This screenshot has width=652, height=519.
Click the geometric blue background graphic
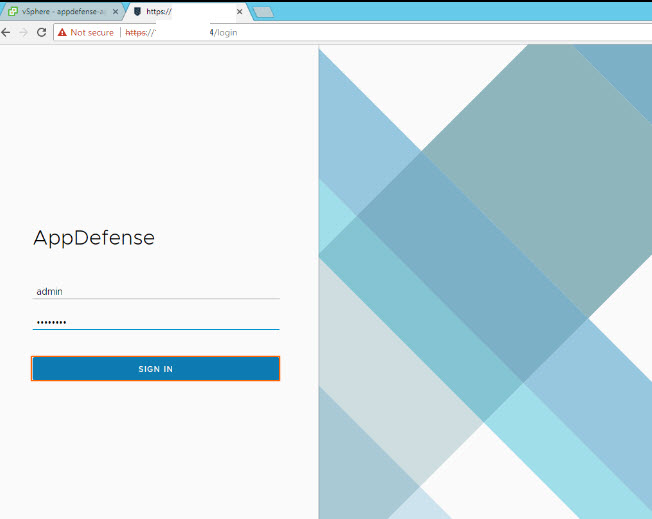click(x=485, y=280)
